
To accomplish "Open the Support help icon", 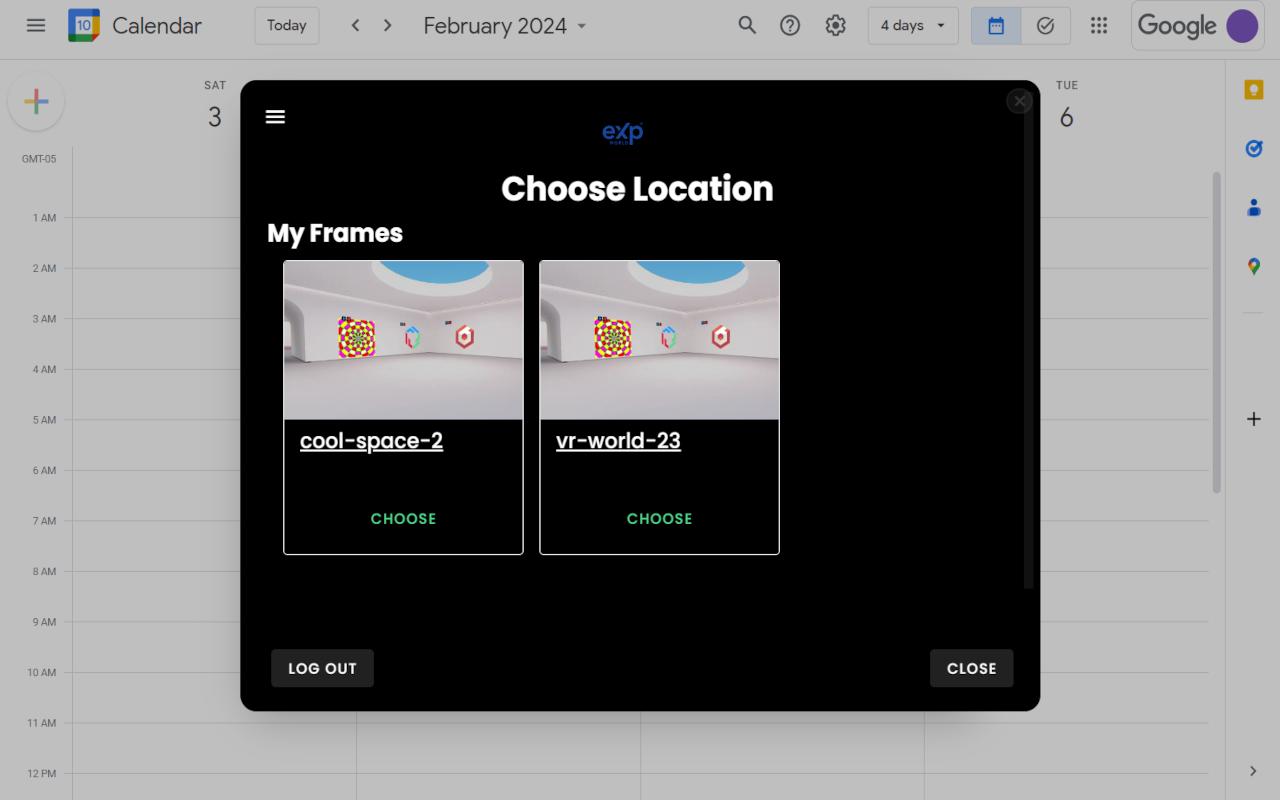I will tap(790, 26).
